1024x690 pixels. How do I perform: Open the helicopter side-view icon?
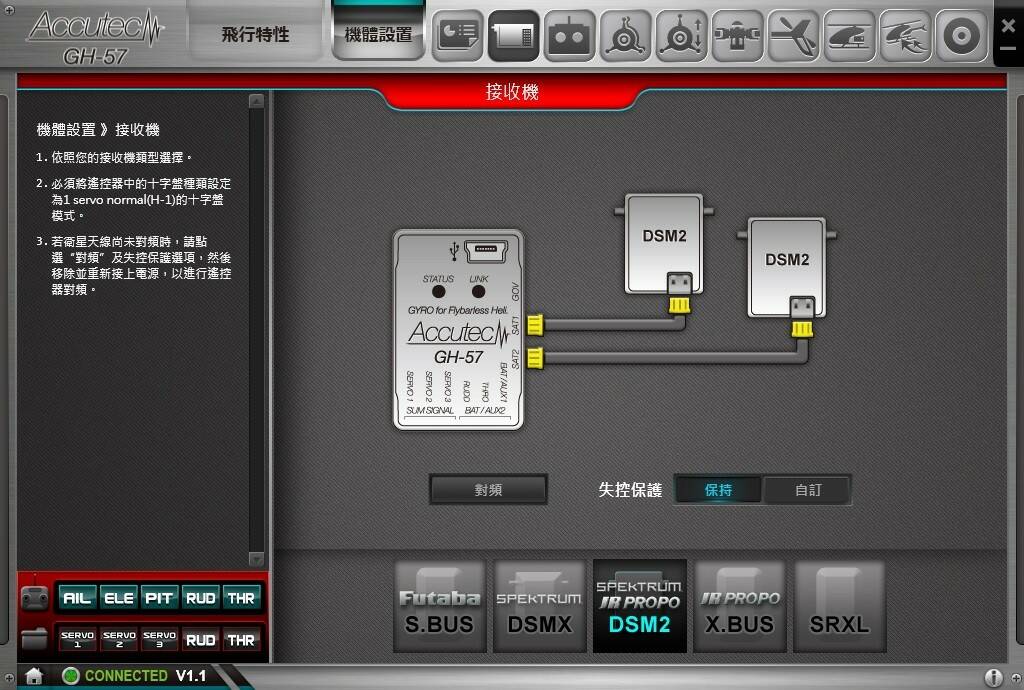pos(849,36)
